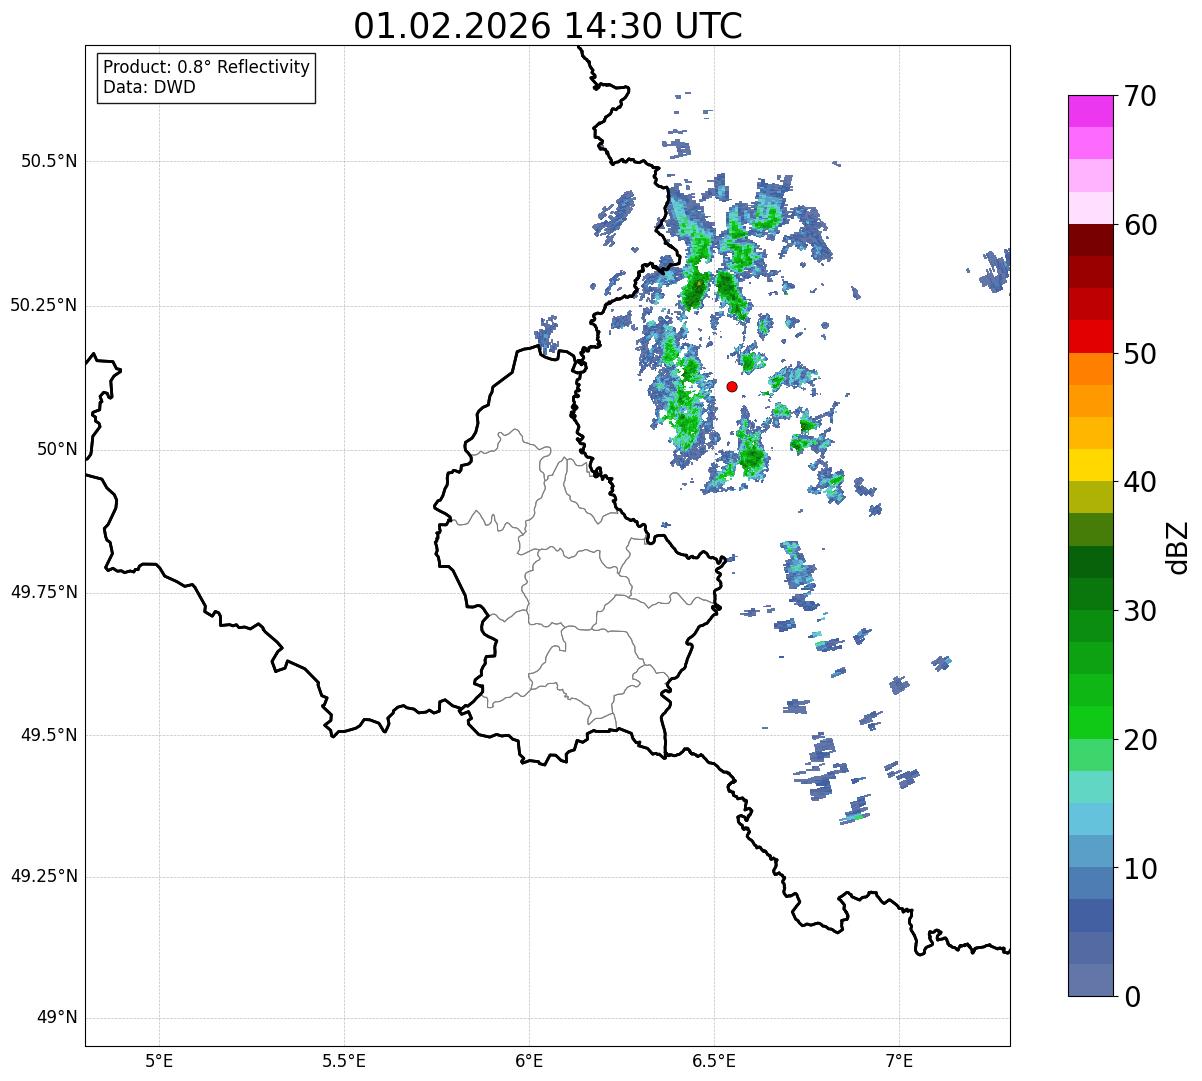Click the 20 tick on the colorbar
This screenshot has height=1081, width=1202.
(1140, 740)
